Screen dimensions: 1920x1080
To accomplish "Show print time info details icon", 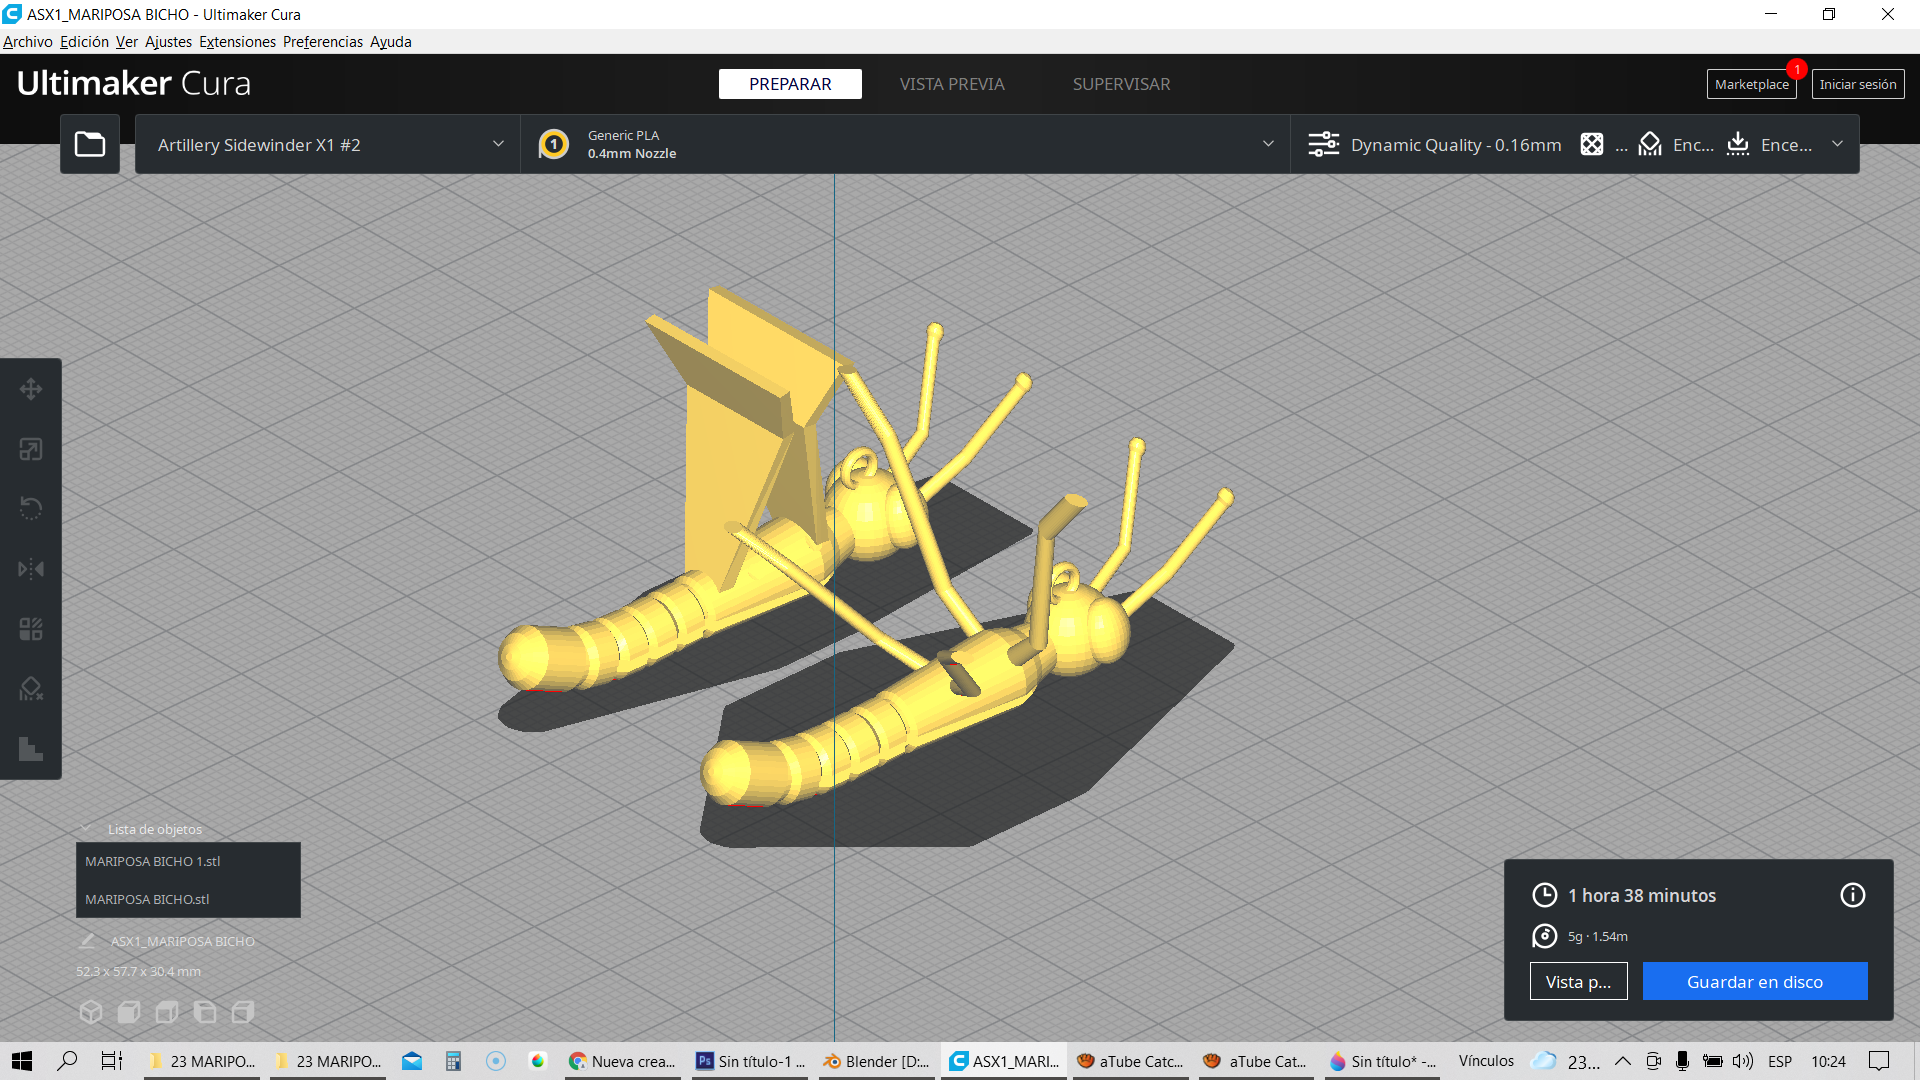I will point(1852,895).
